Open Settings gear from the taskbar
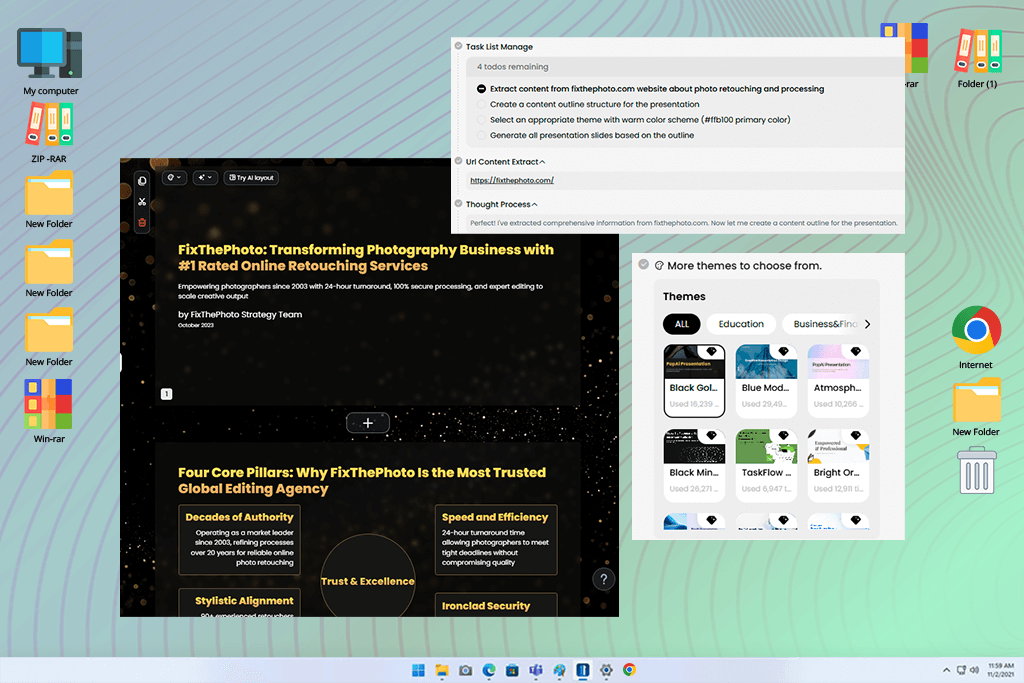Image resolution: width=1024 pixels, height=683 pixels. pos(606,670)
